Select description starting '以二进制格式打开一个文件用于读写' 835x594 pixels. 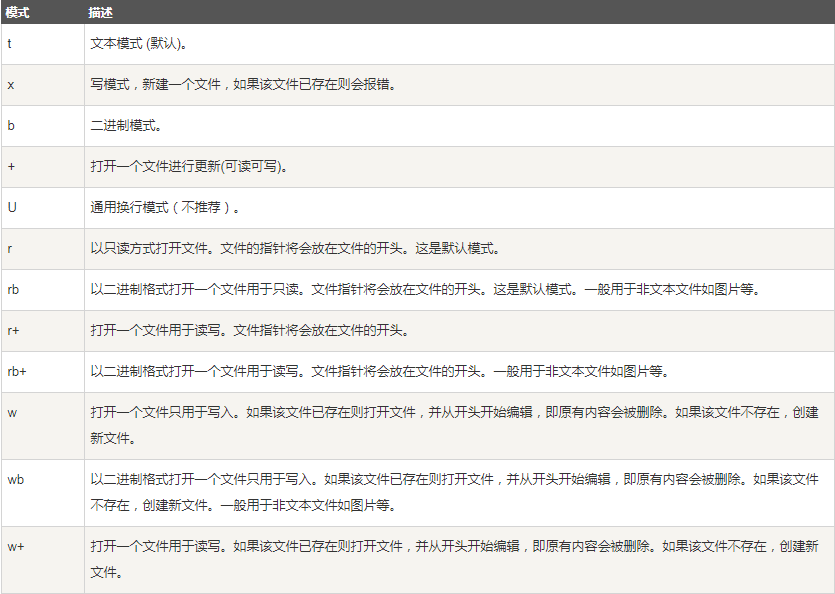380,371
